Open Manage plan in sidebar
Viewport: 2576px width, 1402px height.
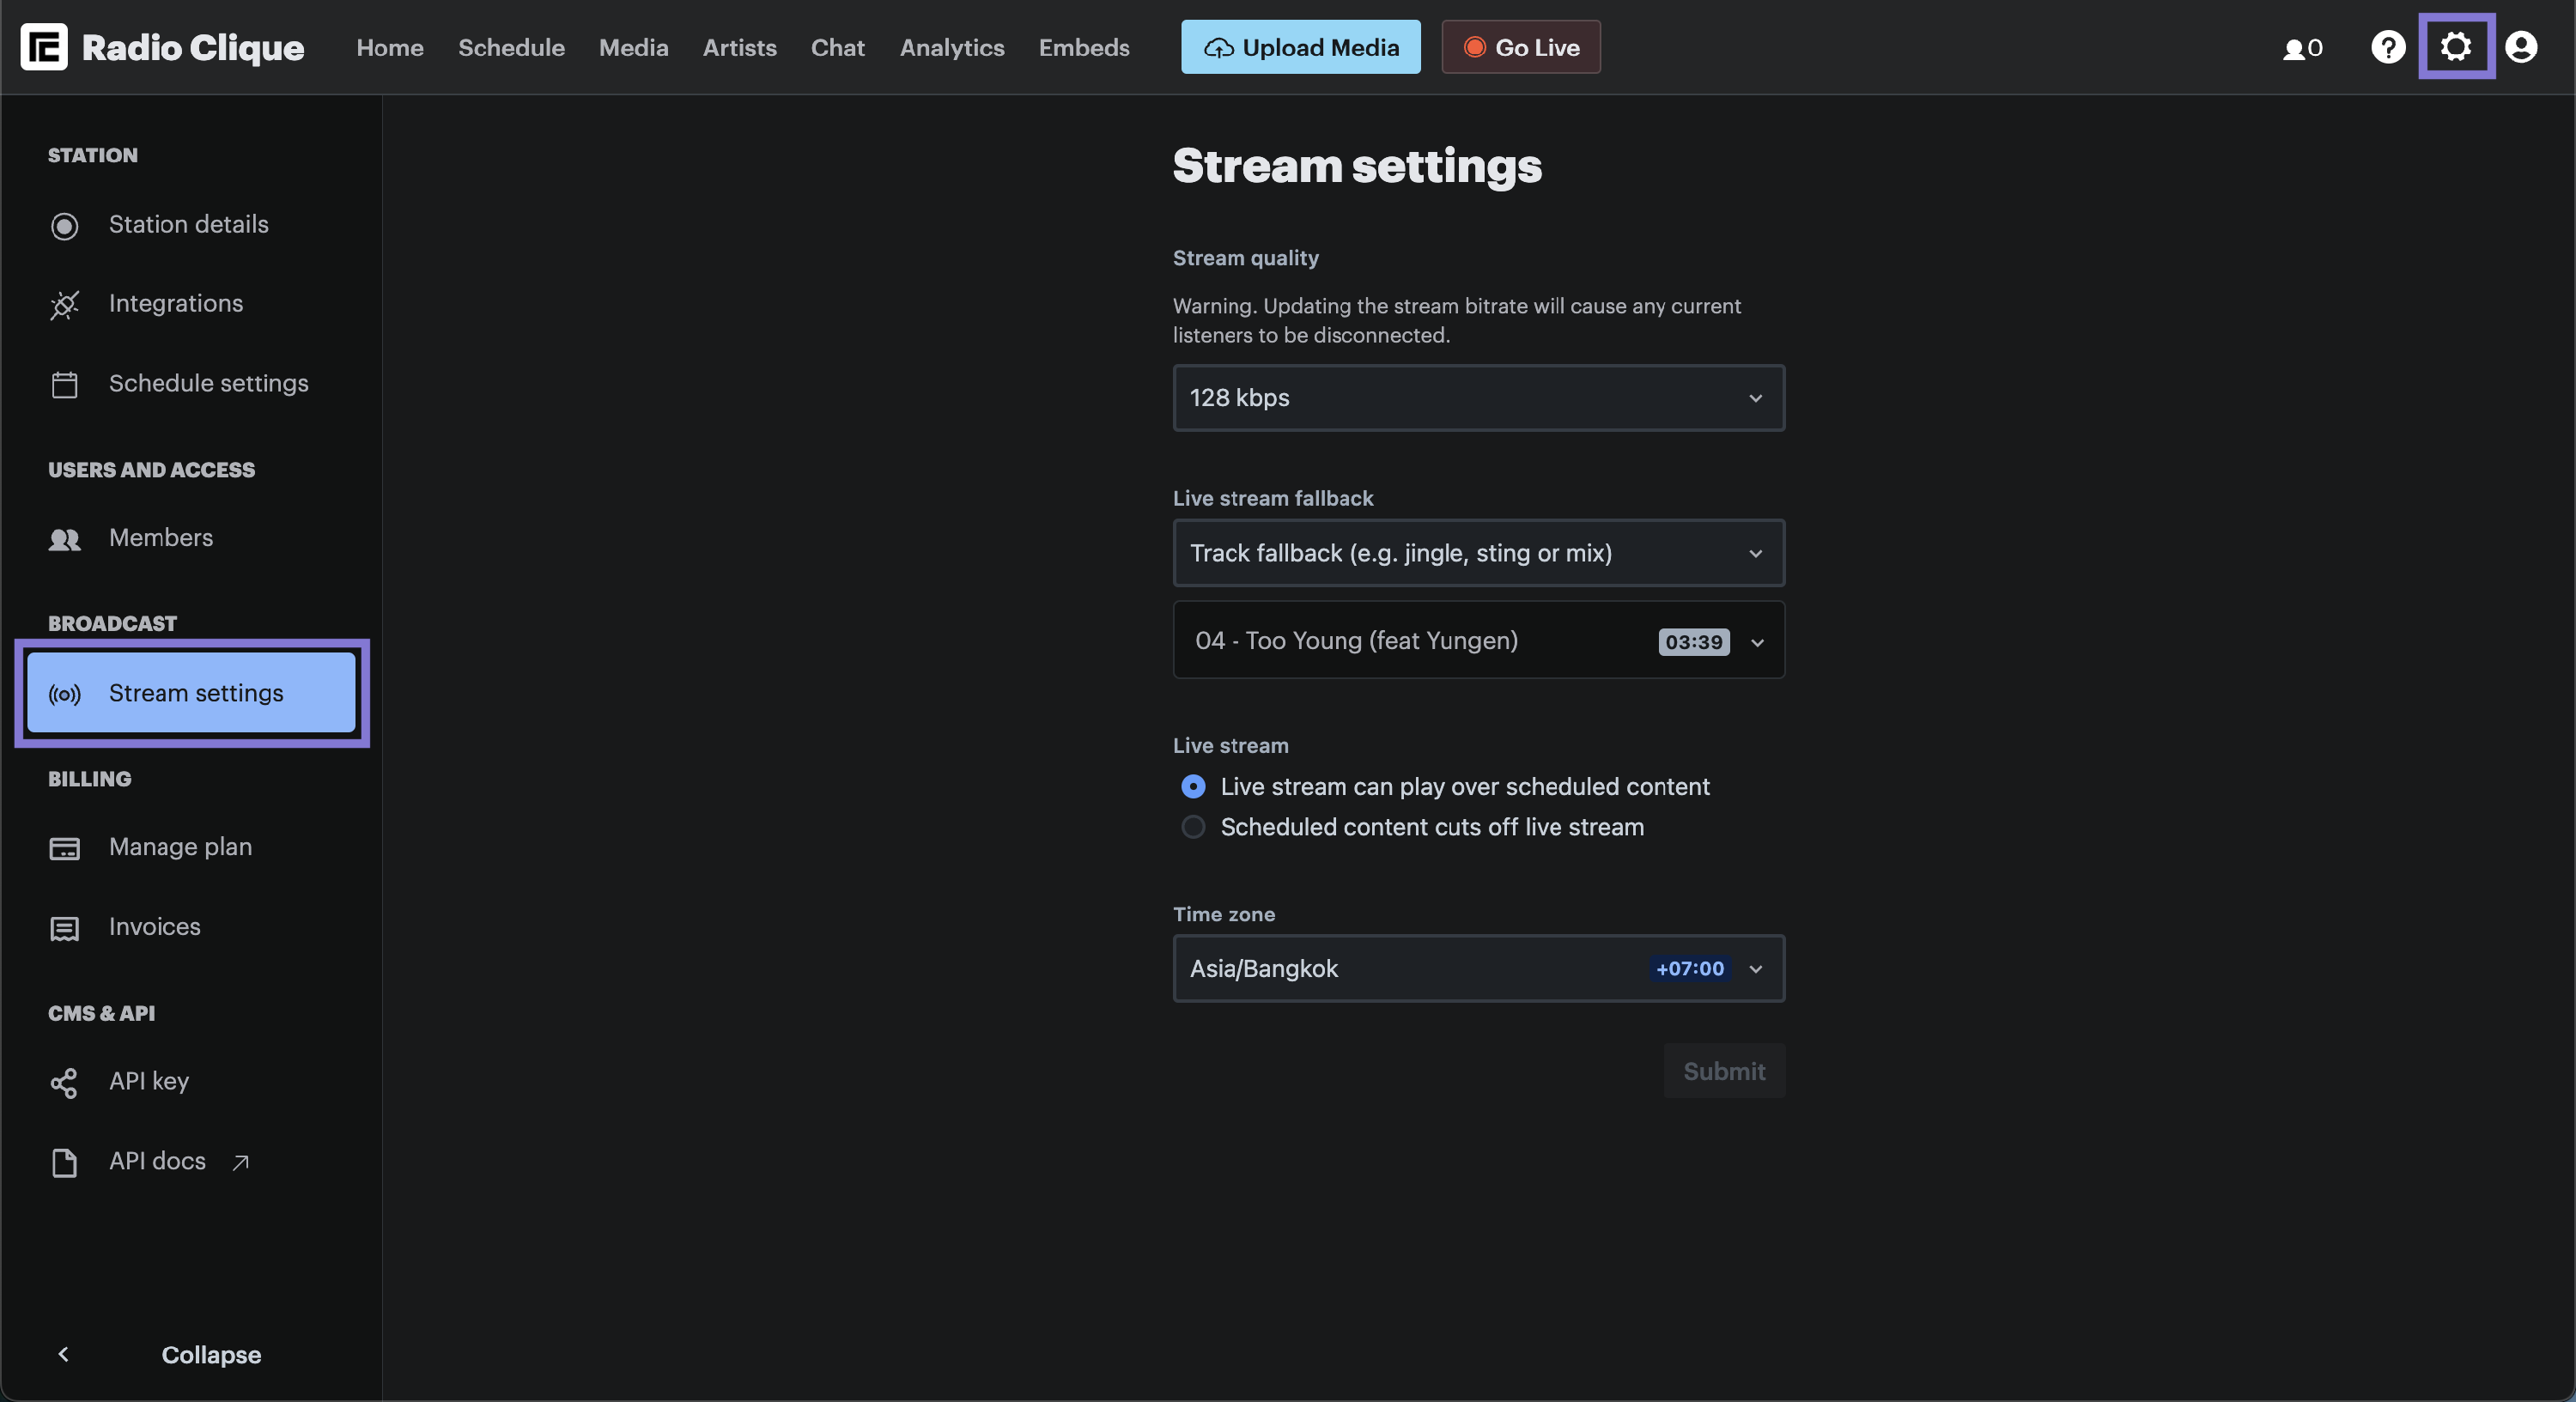coord(191,847)
